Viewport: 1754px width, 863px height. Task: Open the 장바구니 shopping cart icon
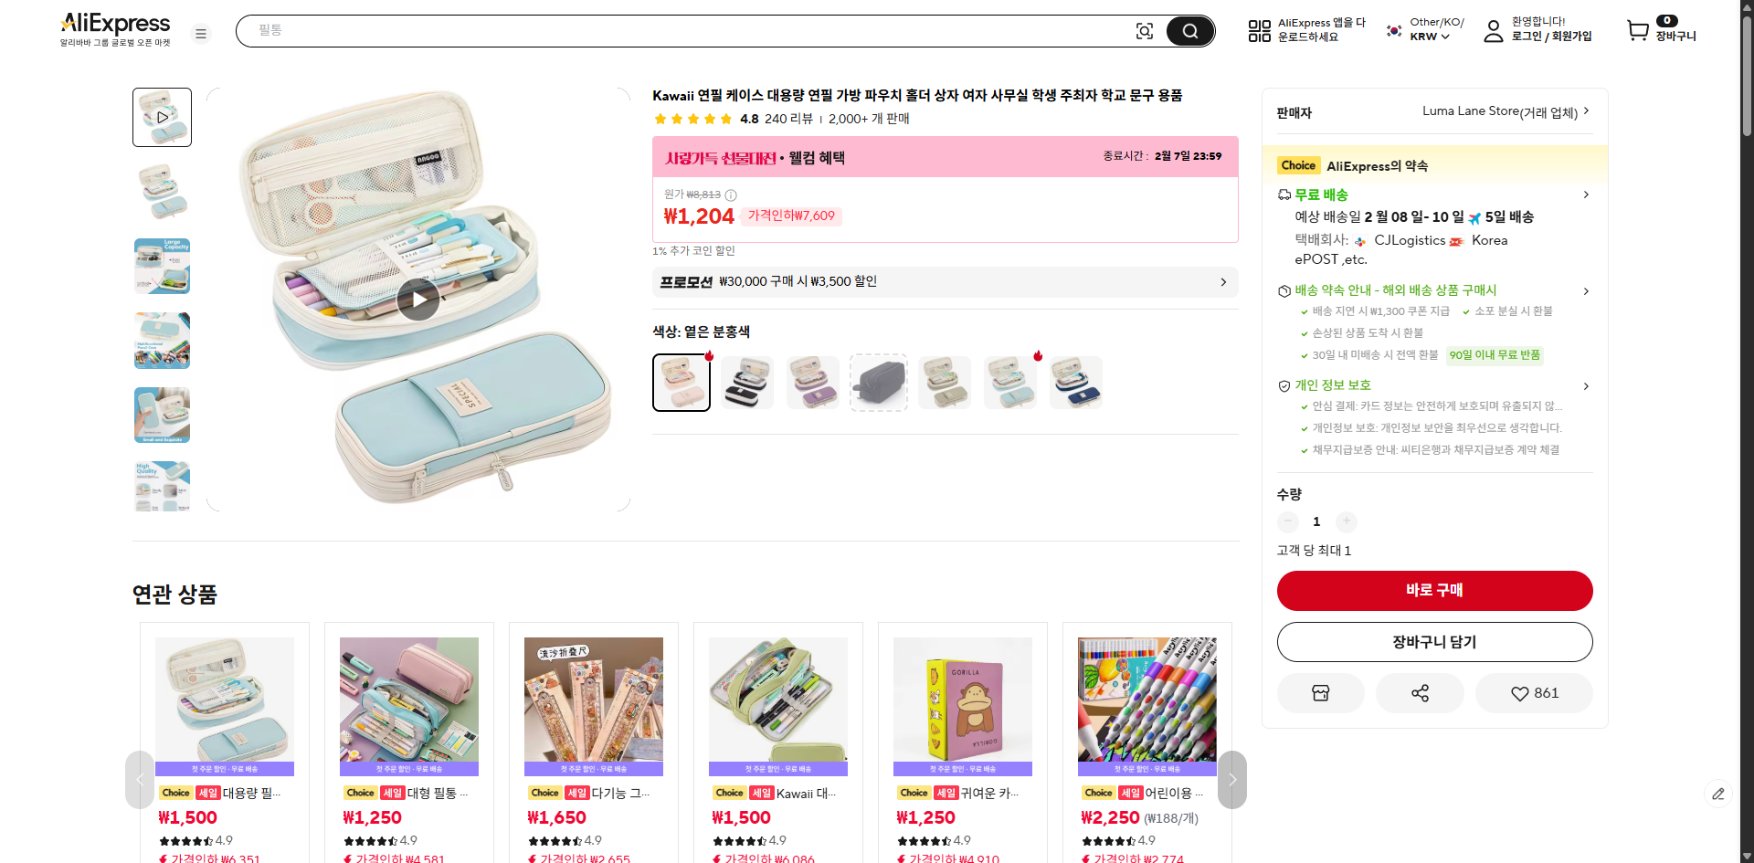1637,31
